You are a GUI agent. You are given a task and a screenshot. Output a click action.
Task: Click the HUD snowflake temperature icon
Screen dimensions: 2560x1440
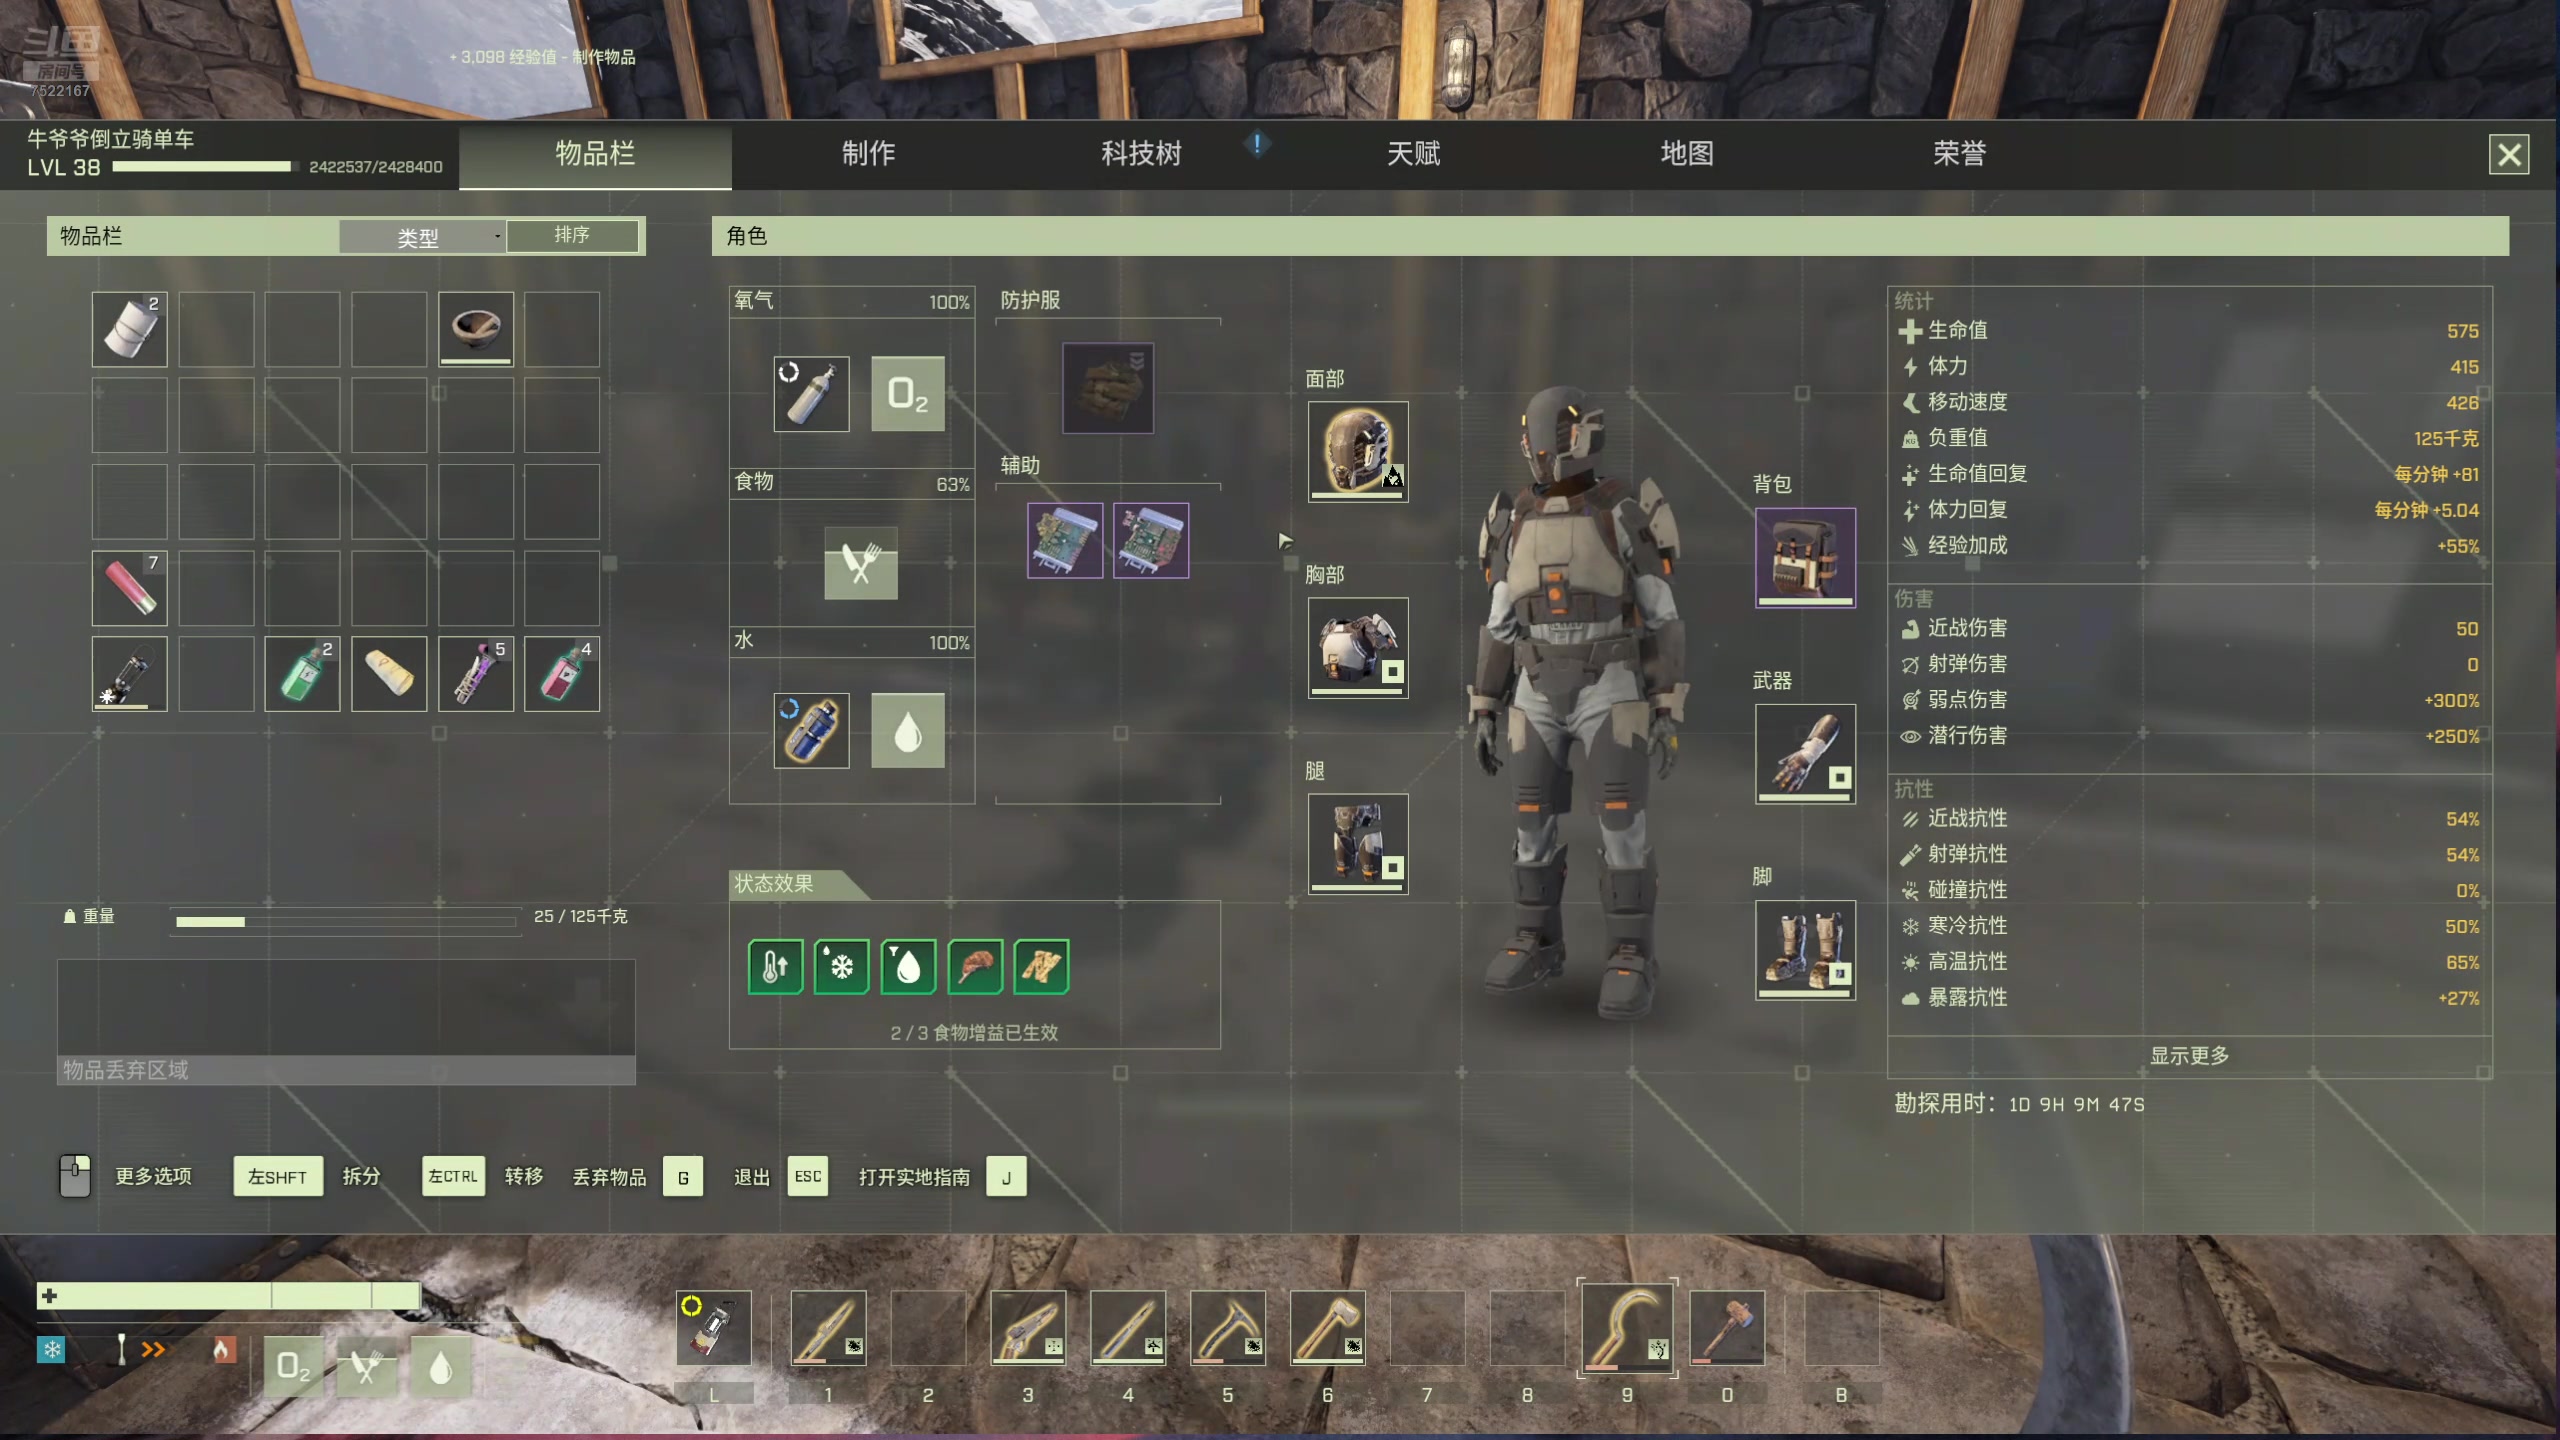coord(51,1350)
